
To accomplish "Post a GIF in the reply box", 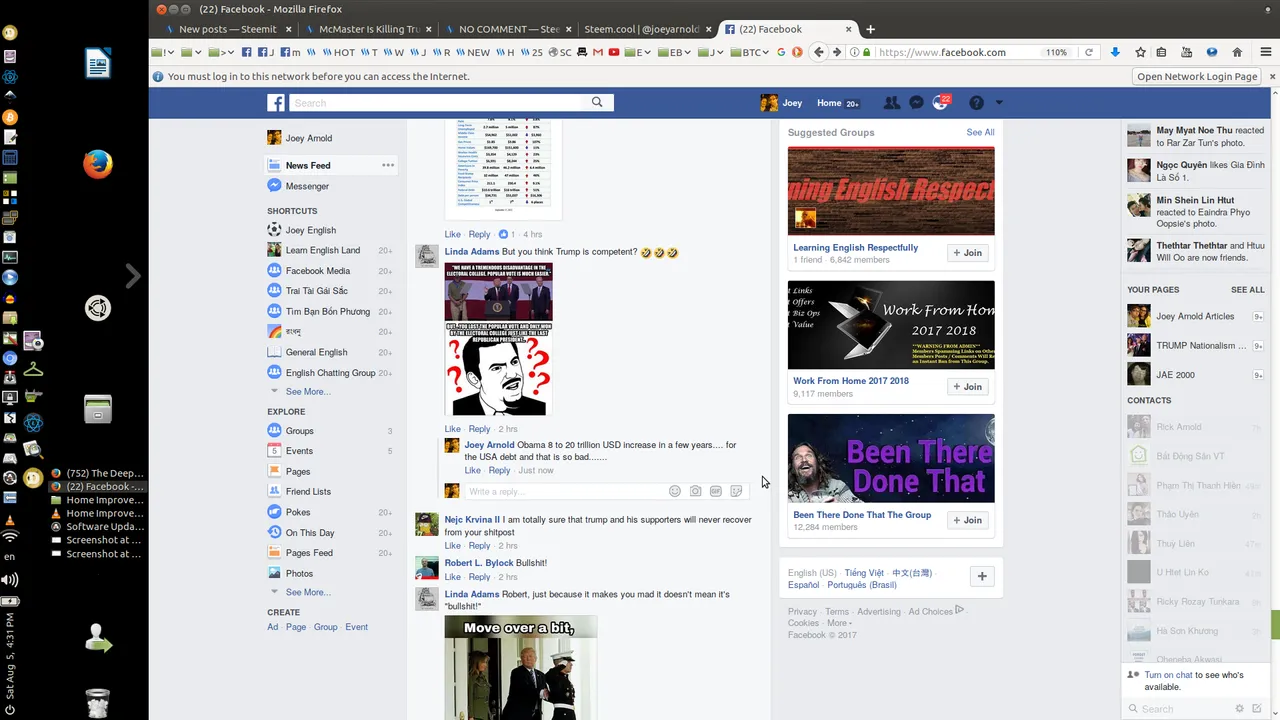I will coord(716,491).
